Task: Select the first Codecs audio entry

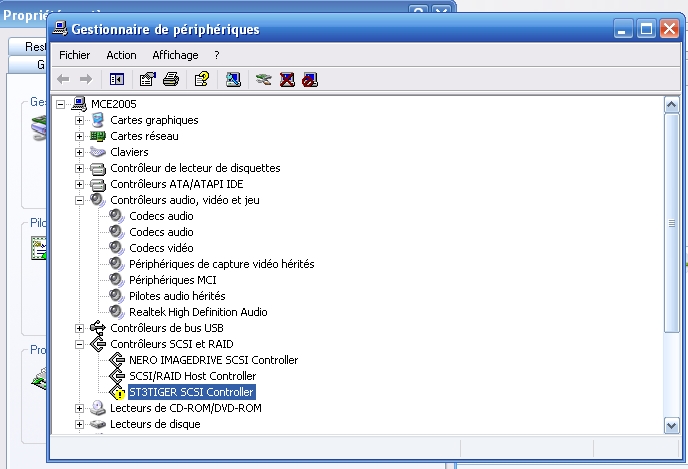Action: [x=161, y=216]
